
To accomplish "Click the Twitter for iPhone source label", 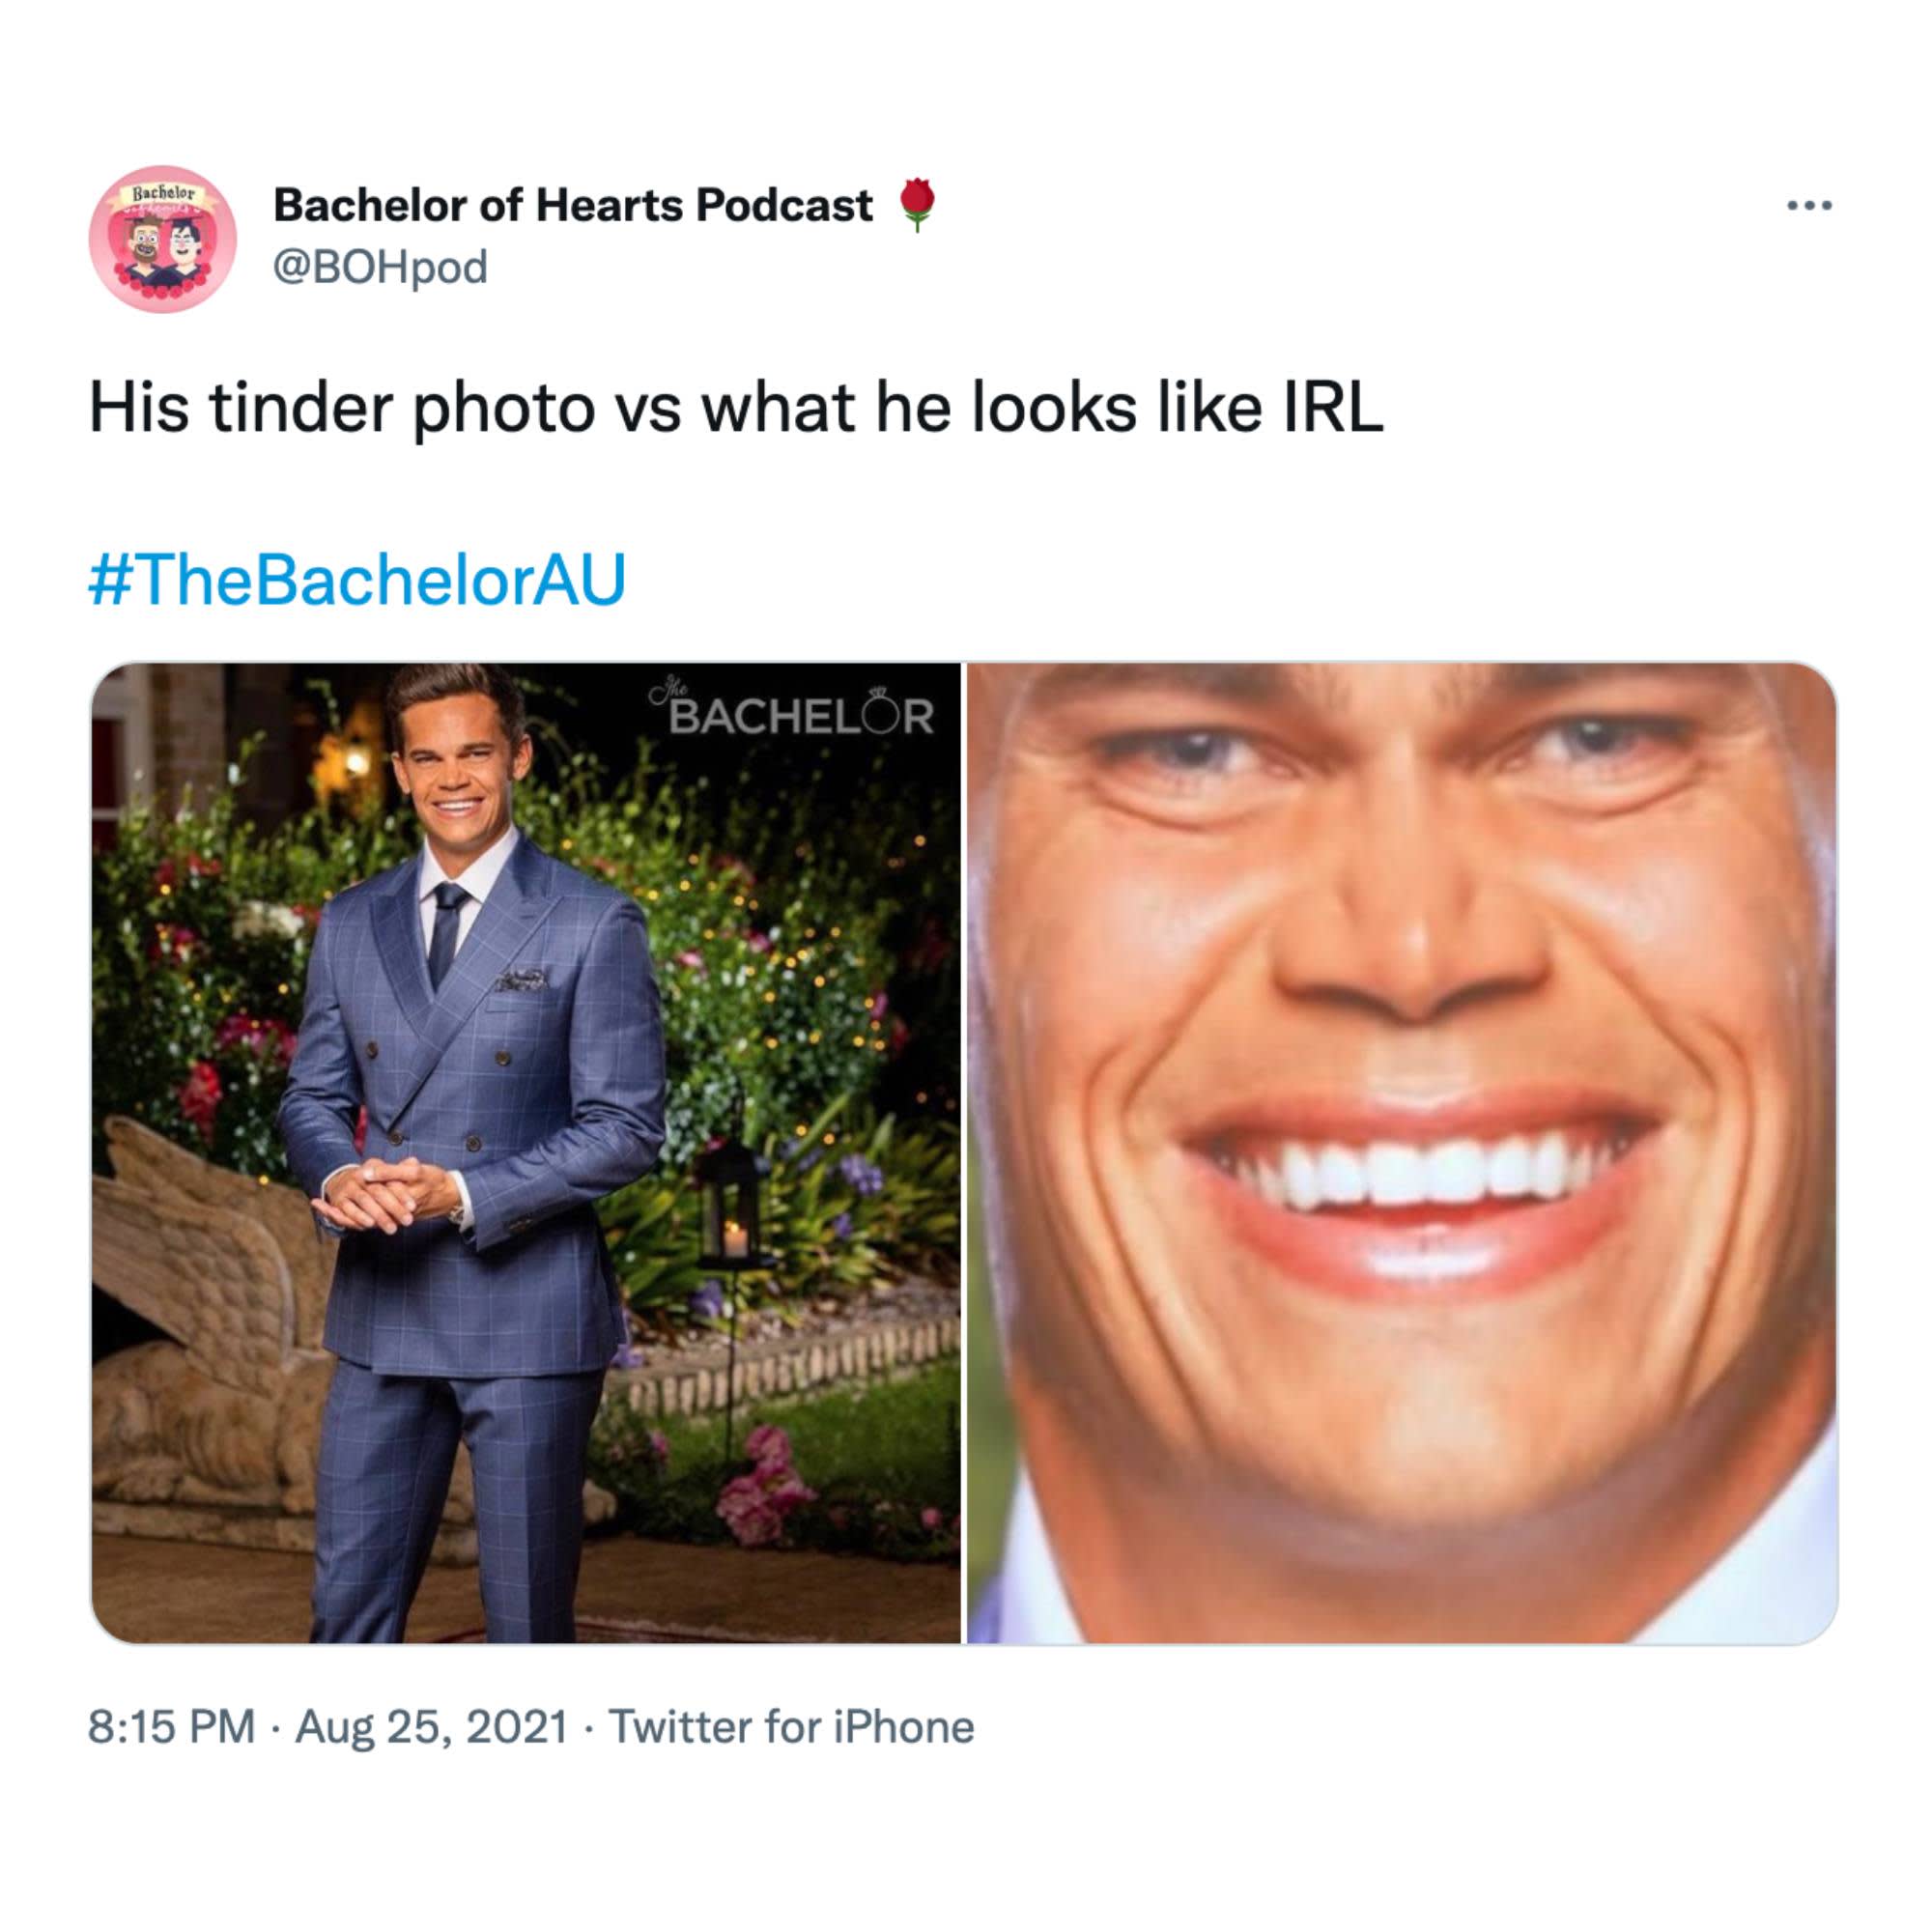I will (791, 1727).
